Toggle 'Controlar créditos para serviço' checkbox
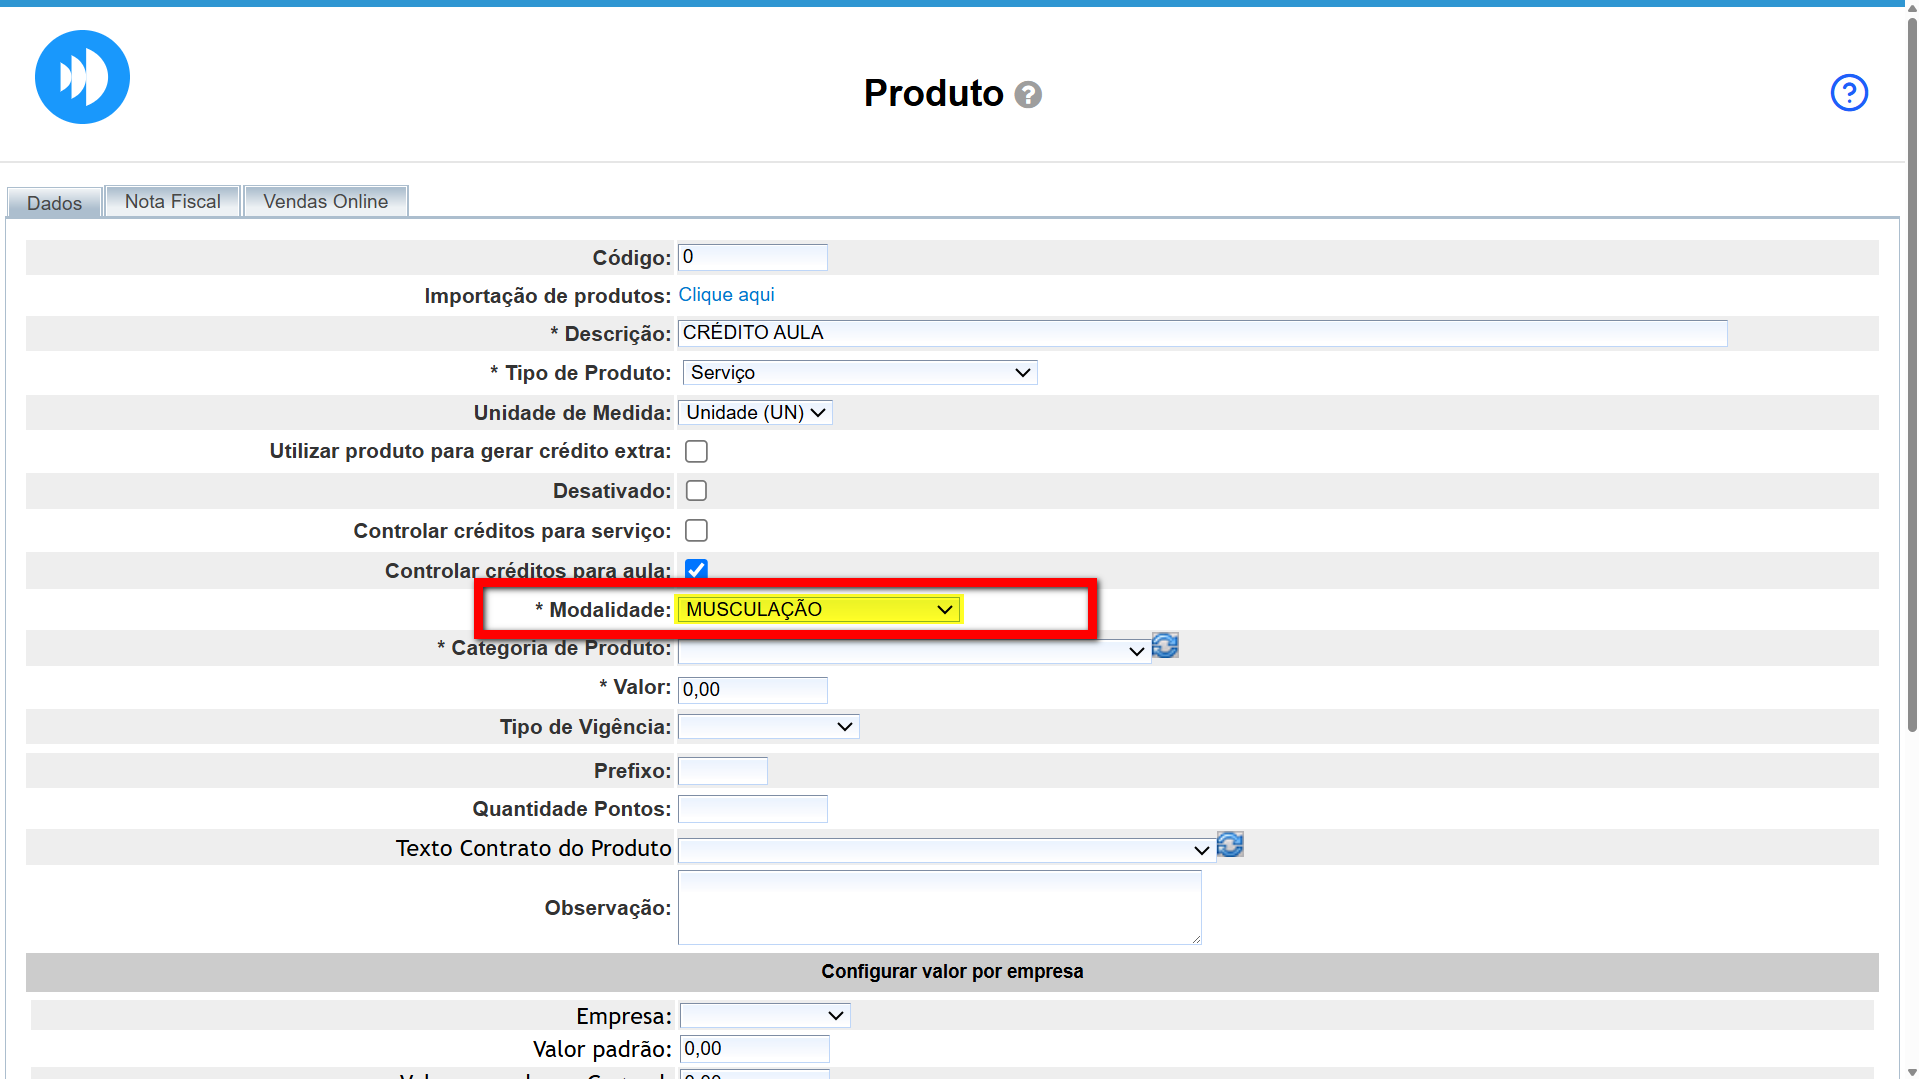Viewport: 1919px width, 1079px height. [696, 531]
